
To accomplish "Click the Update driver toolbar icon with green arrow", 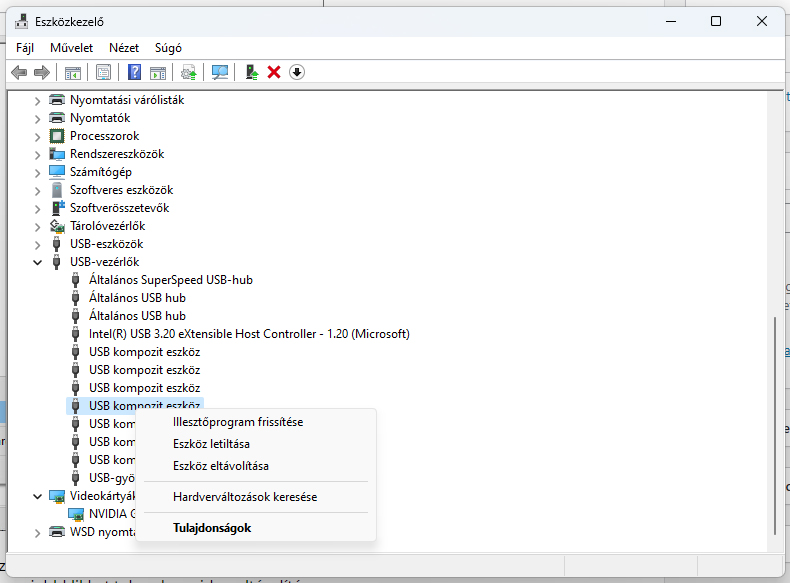I will click(x=253, y=72).
